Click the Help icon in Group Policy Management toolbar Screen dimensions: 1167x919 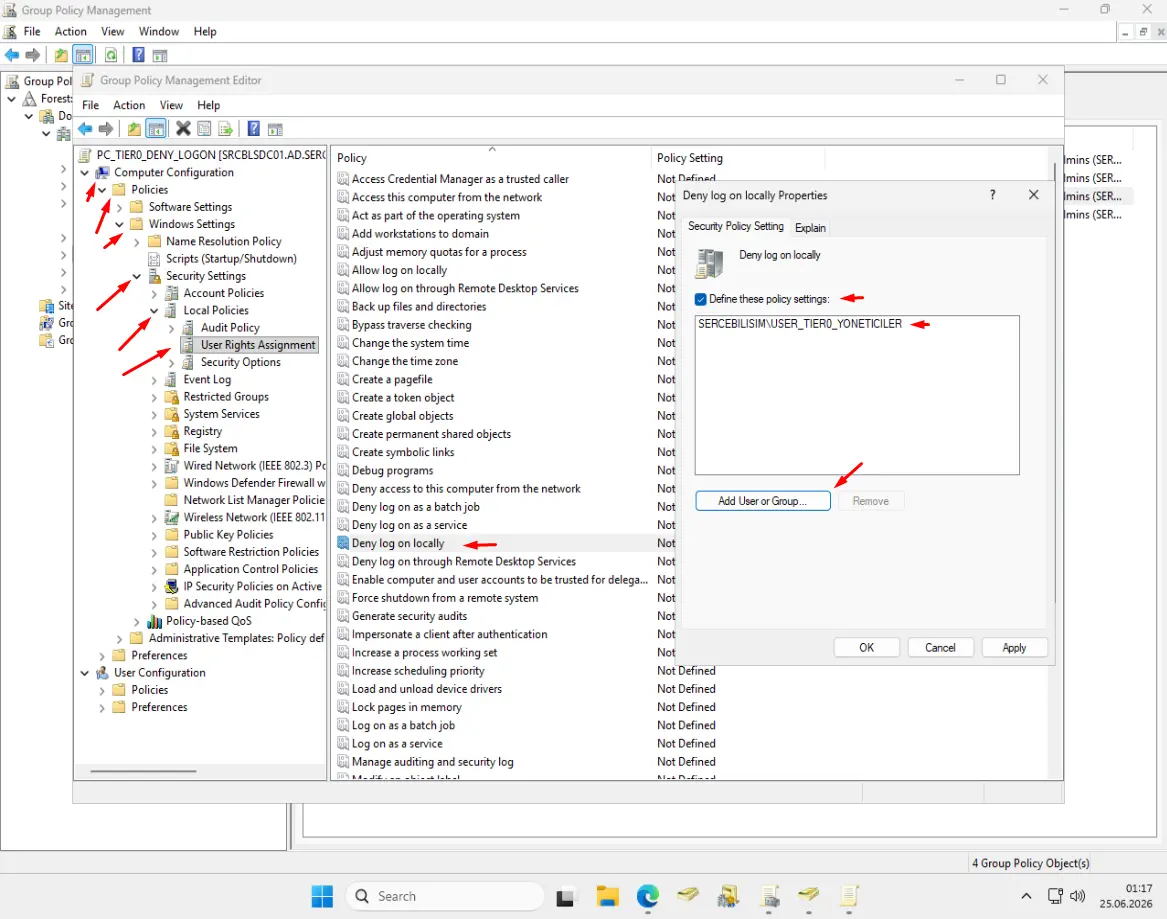pyautogui.click(x=138, y=55)
